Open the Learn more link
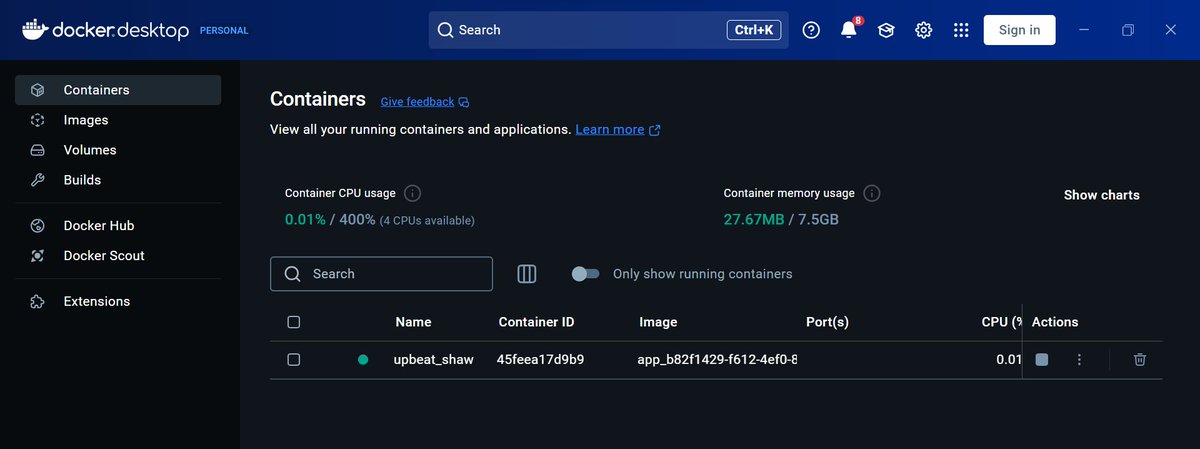The height and width of the screenshot is (449, 1200). pyautogui.click(x=610, y=130)
